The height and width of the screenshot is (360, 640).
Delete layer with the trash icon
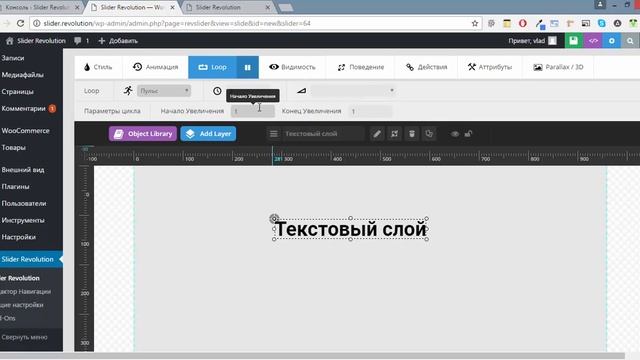click(412, 133)
